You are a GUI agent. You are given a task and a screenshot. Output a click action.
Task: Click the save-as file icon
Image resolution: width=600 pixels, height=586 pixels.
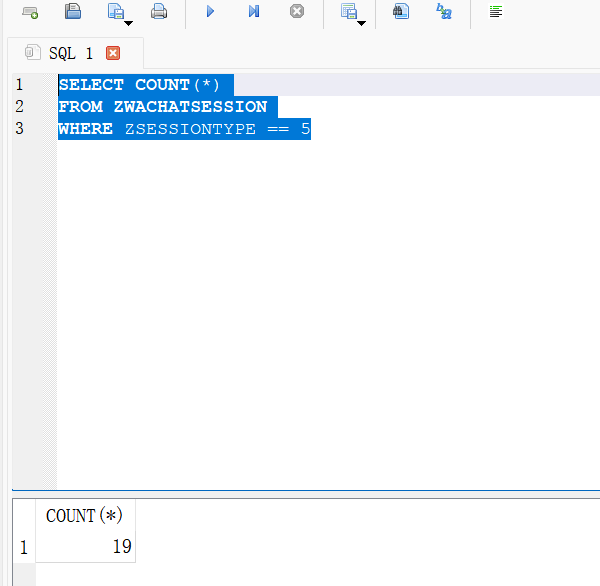[116, 11]
